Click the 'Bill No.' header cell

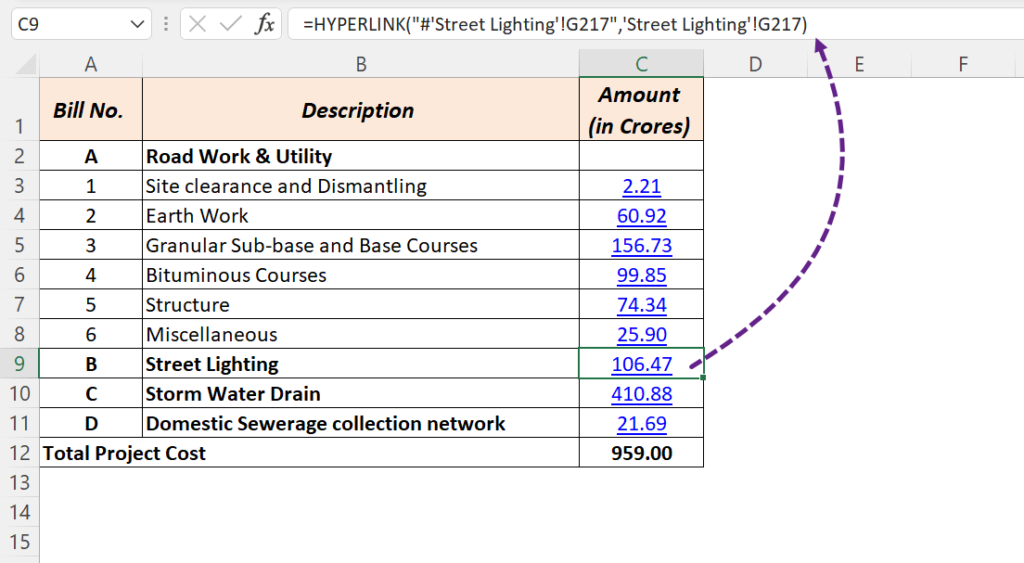pyautogui.click(x=91, y=110)
